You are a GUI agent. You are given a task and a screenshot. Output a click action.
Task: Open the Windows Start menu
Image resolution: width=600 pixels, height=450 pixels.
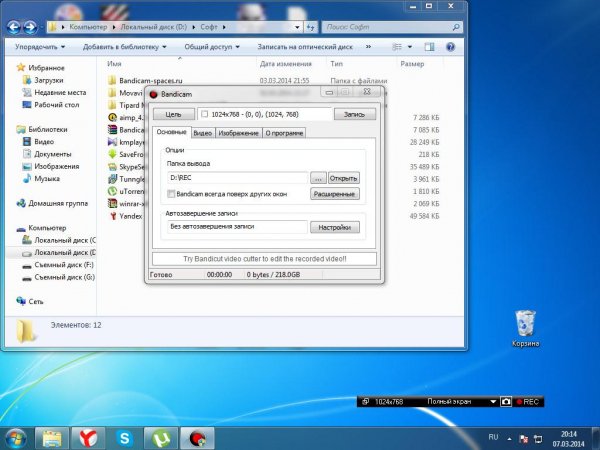click(x=15, y=439)
